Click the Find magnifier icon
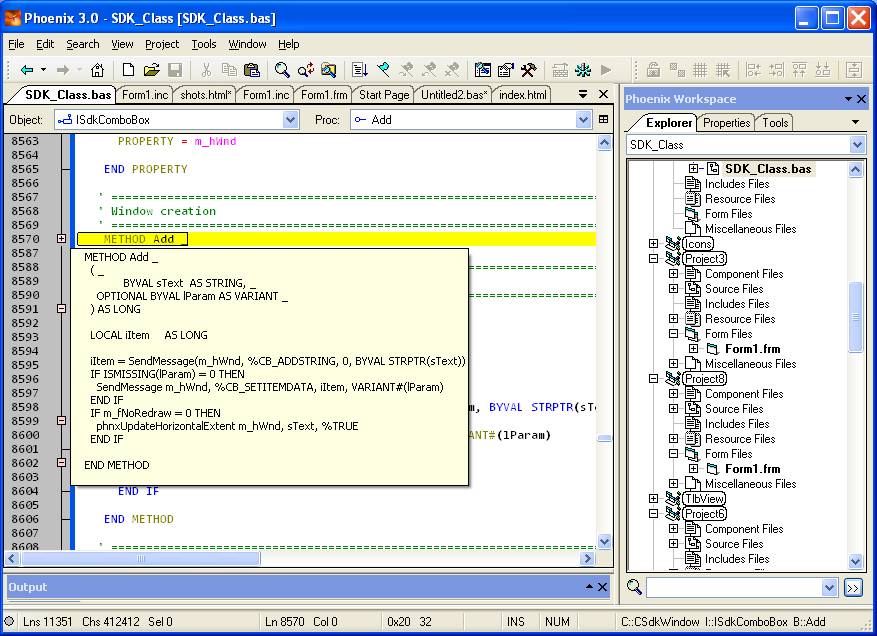The width and height of the screenshot is (877, 636). click(282, 70)
